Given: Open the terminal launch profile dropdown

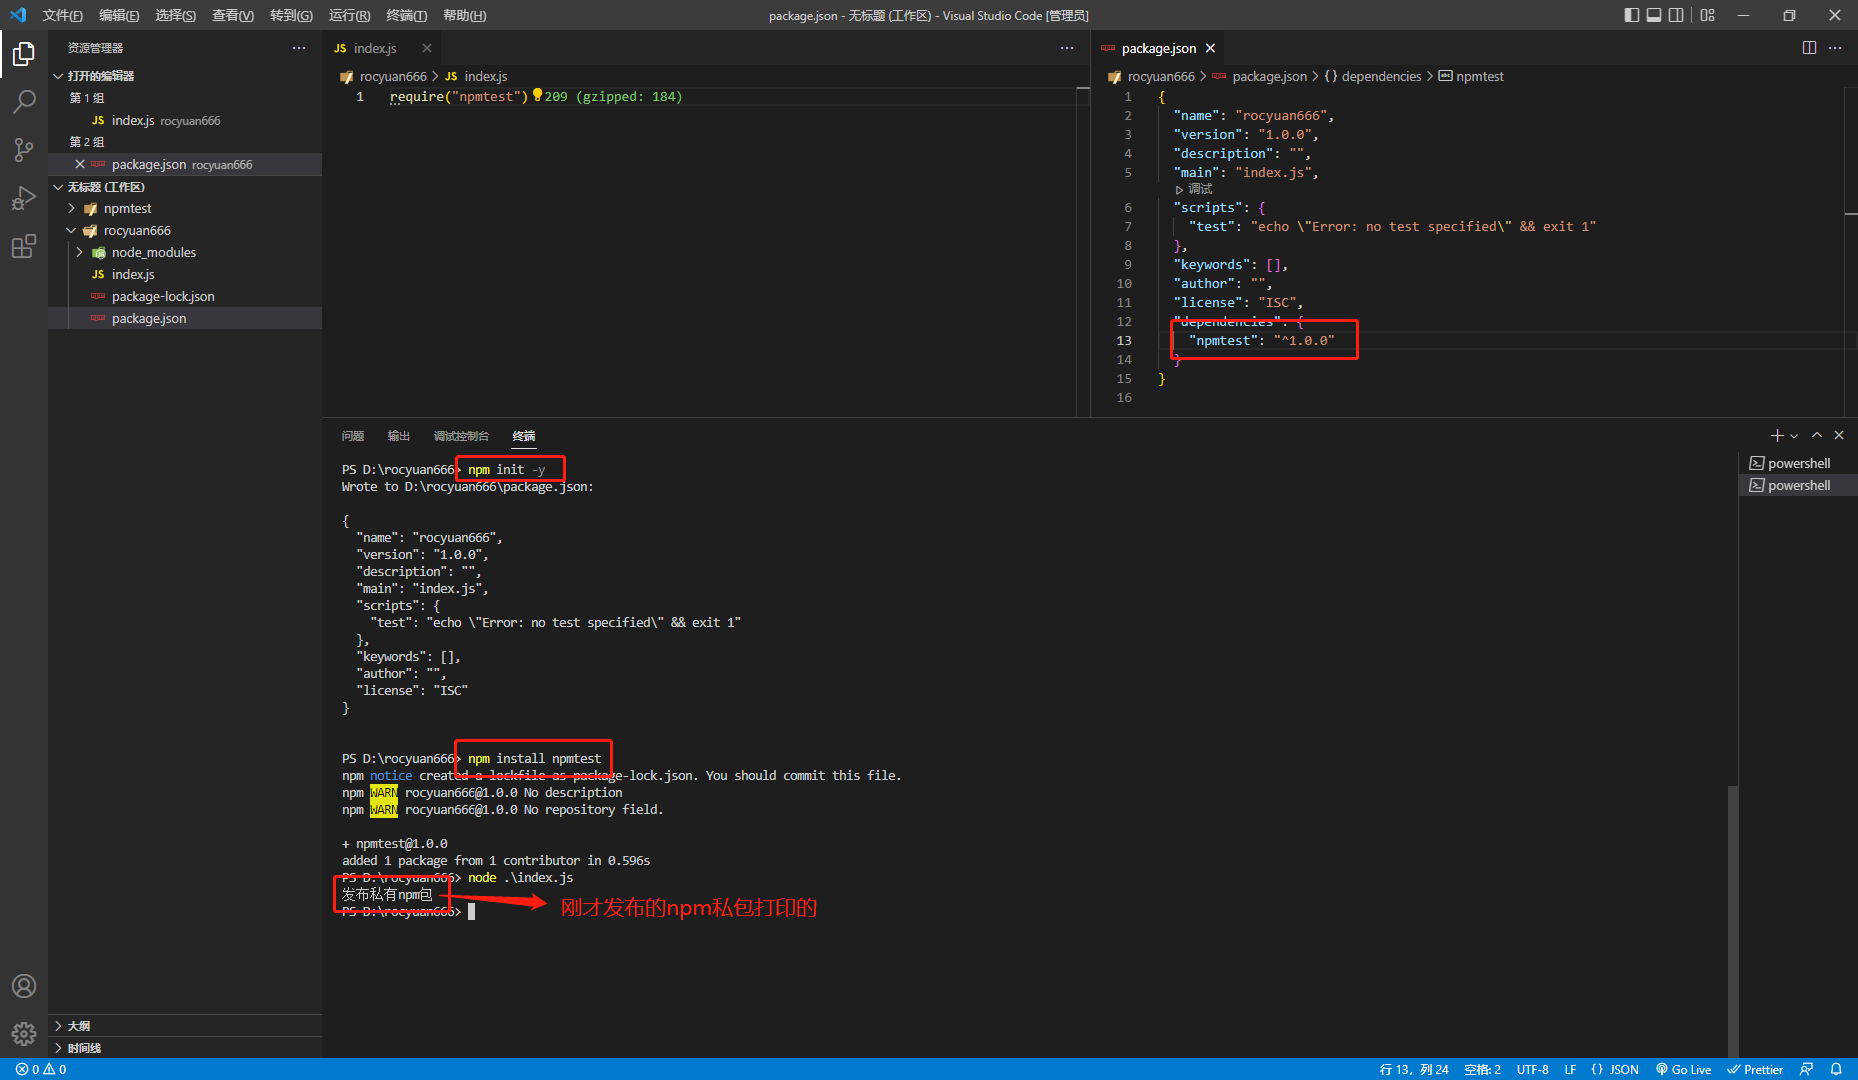Looking at the screenshot, I should (1794, 436).
